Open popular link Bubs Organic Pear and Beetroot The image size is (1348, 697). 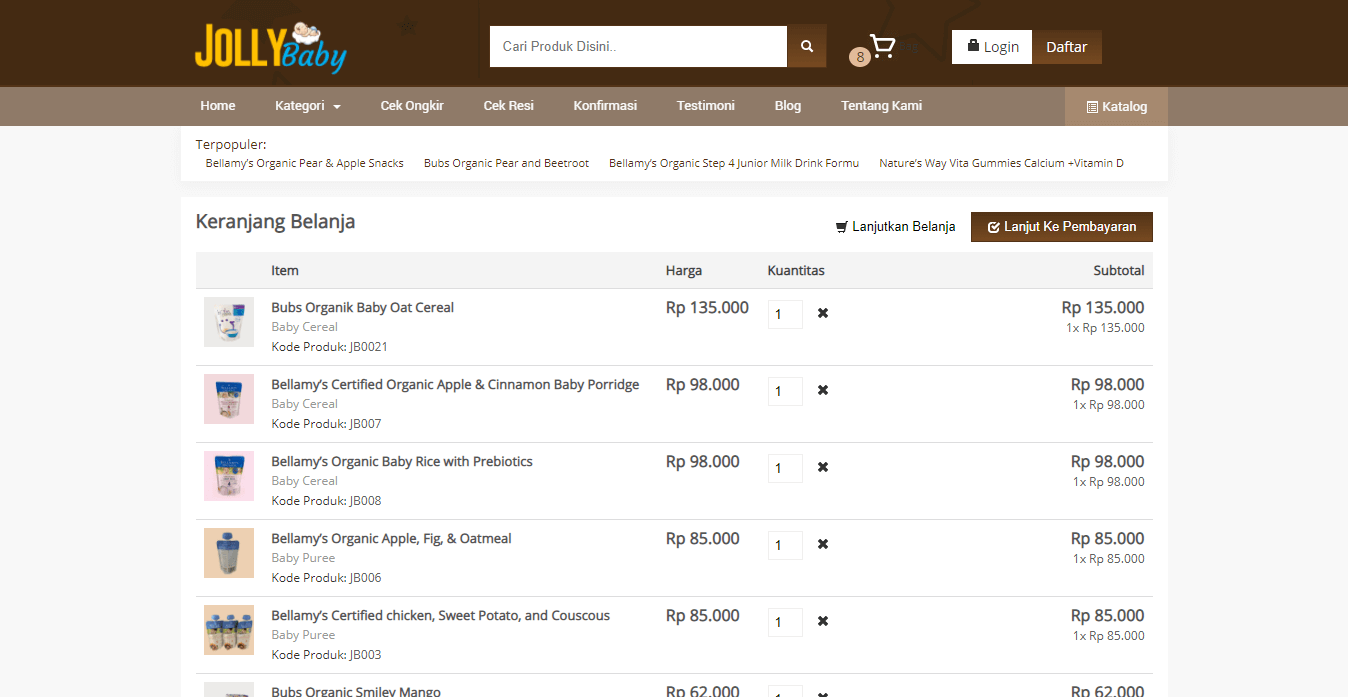[506, 163]
